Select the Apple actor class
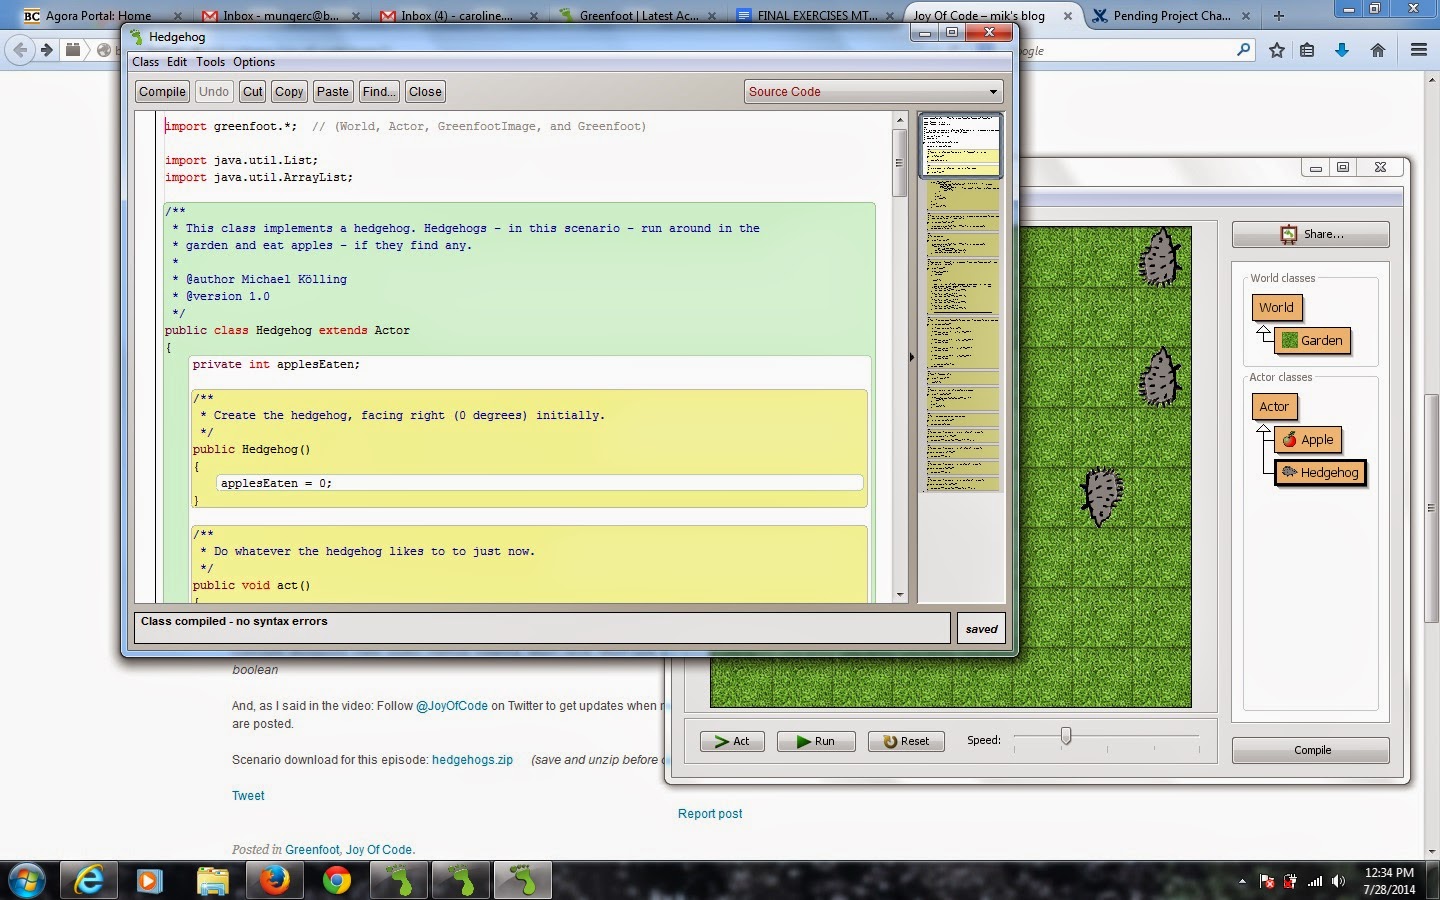This screenshot has width=1440, height=900. click(1310, 439)
